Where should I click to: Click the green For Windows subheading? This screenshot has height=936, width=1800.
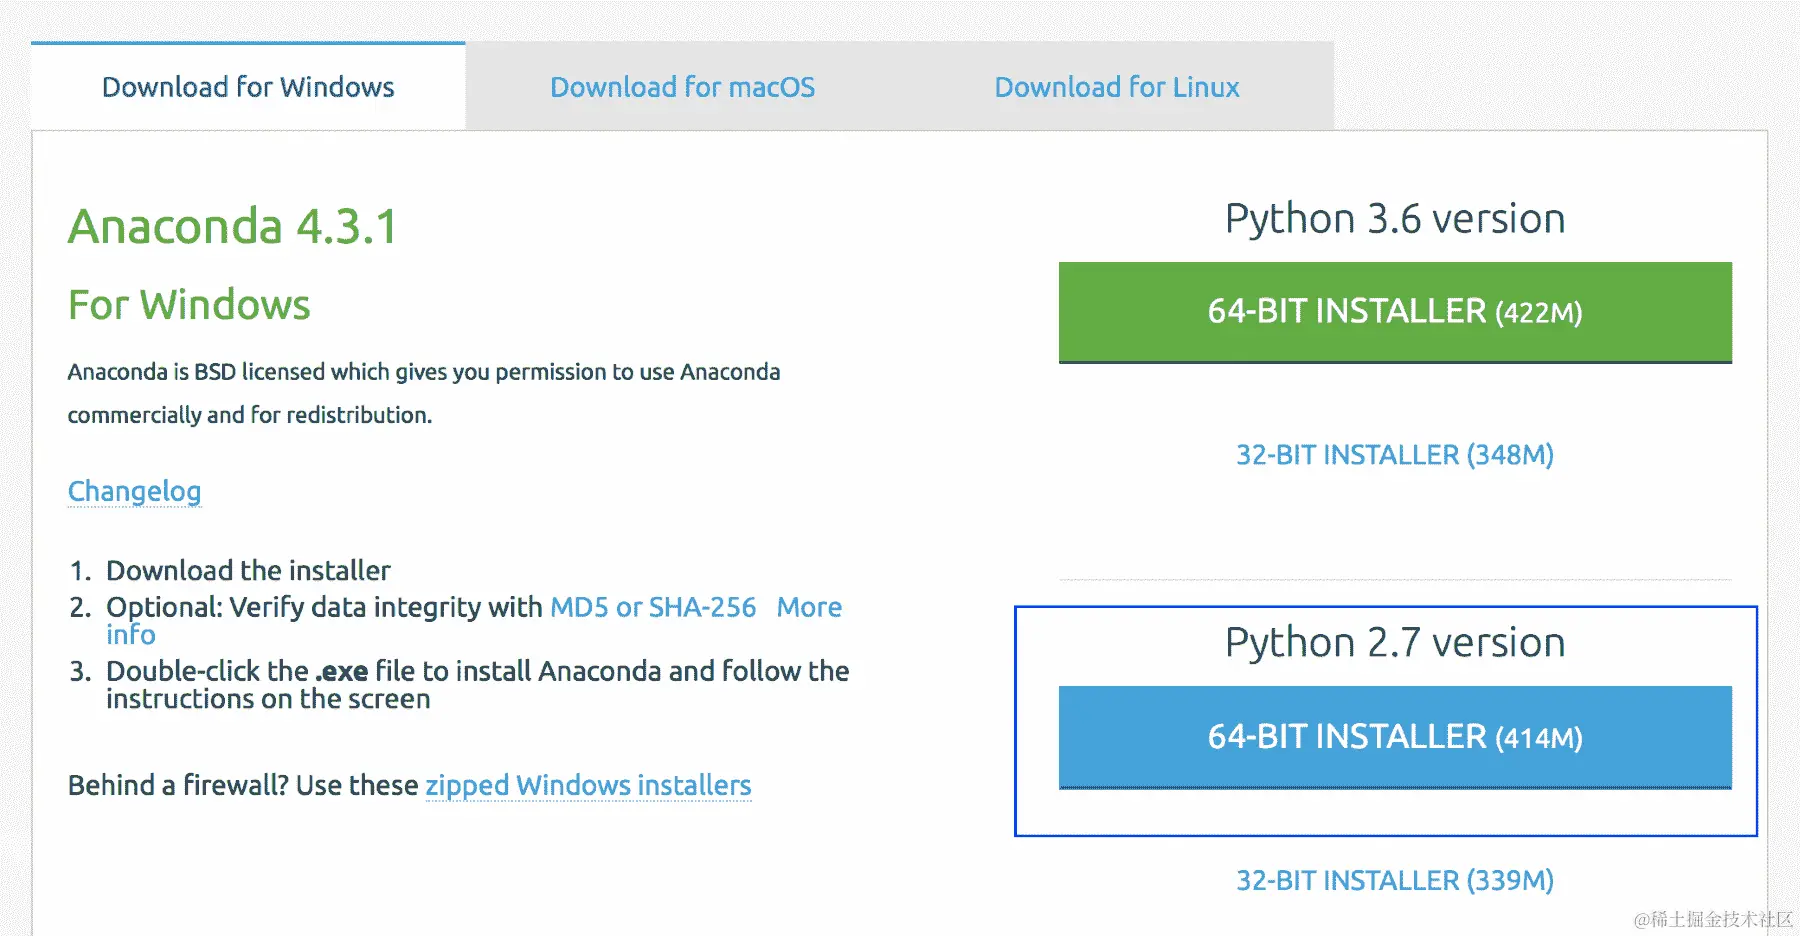tap(189, 305)
